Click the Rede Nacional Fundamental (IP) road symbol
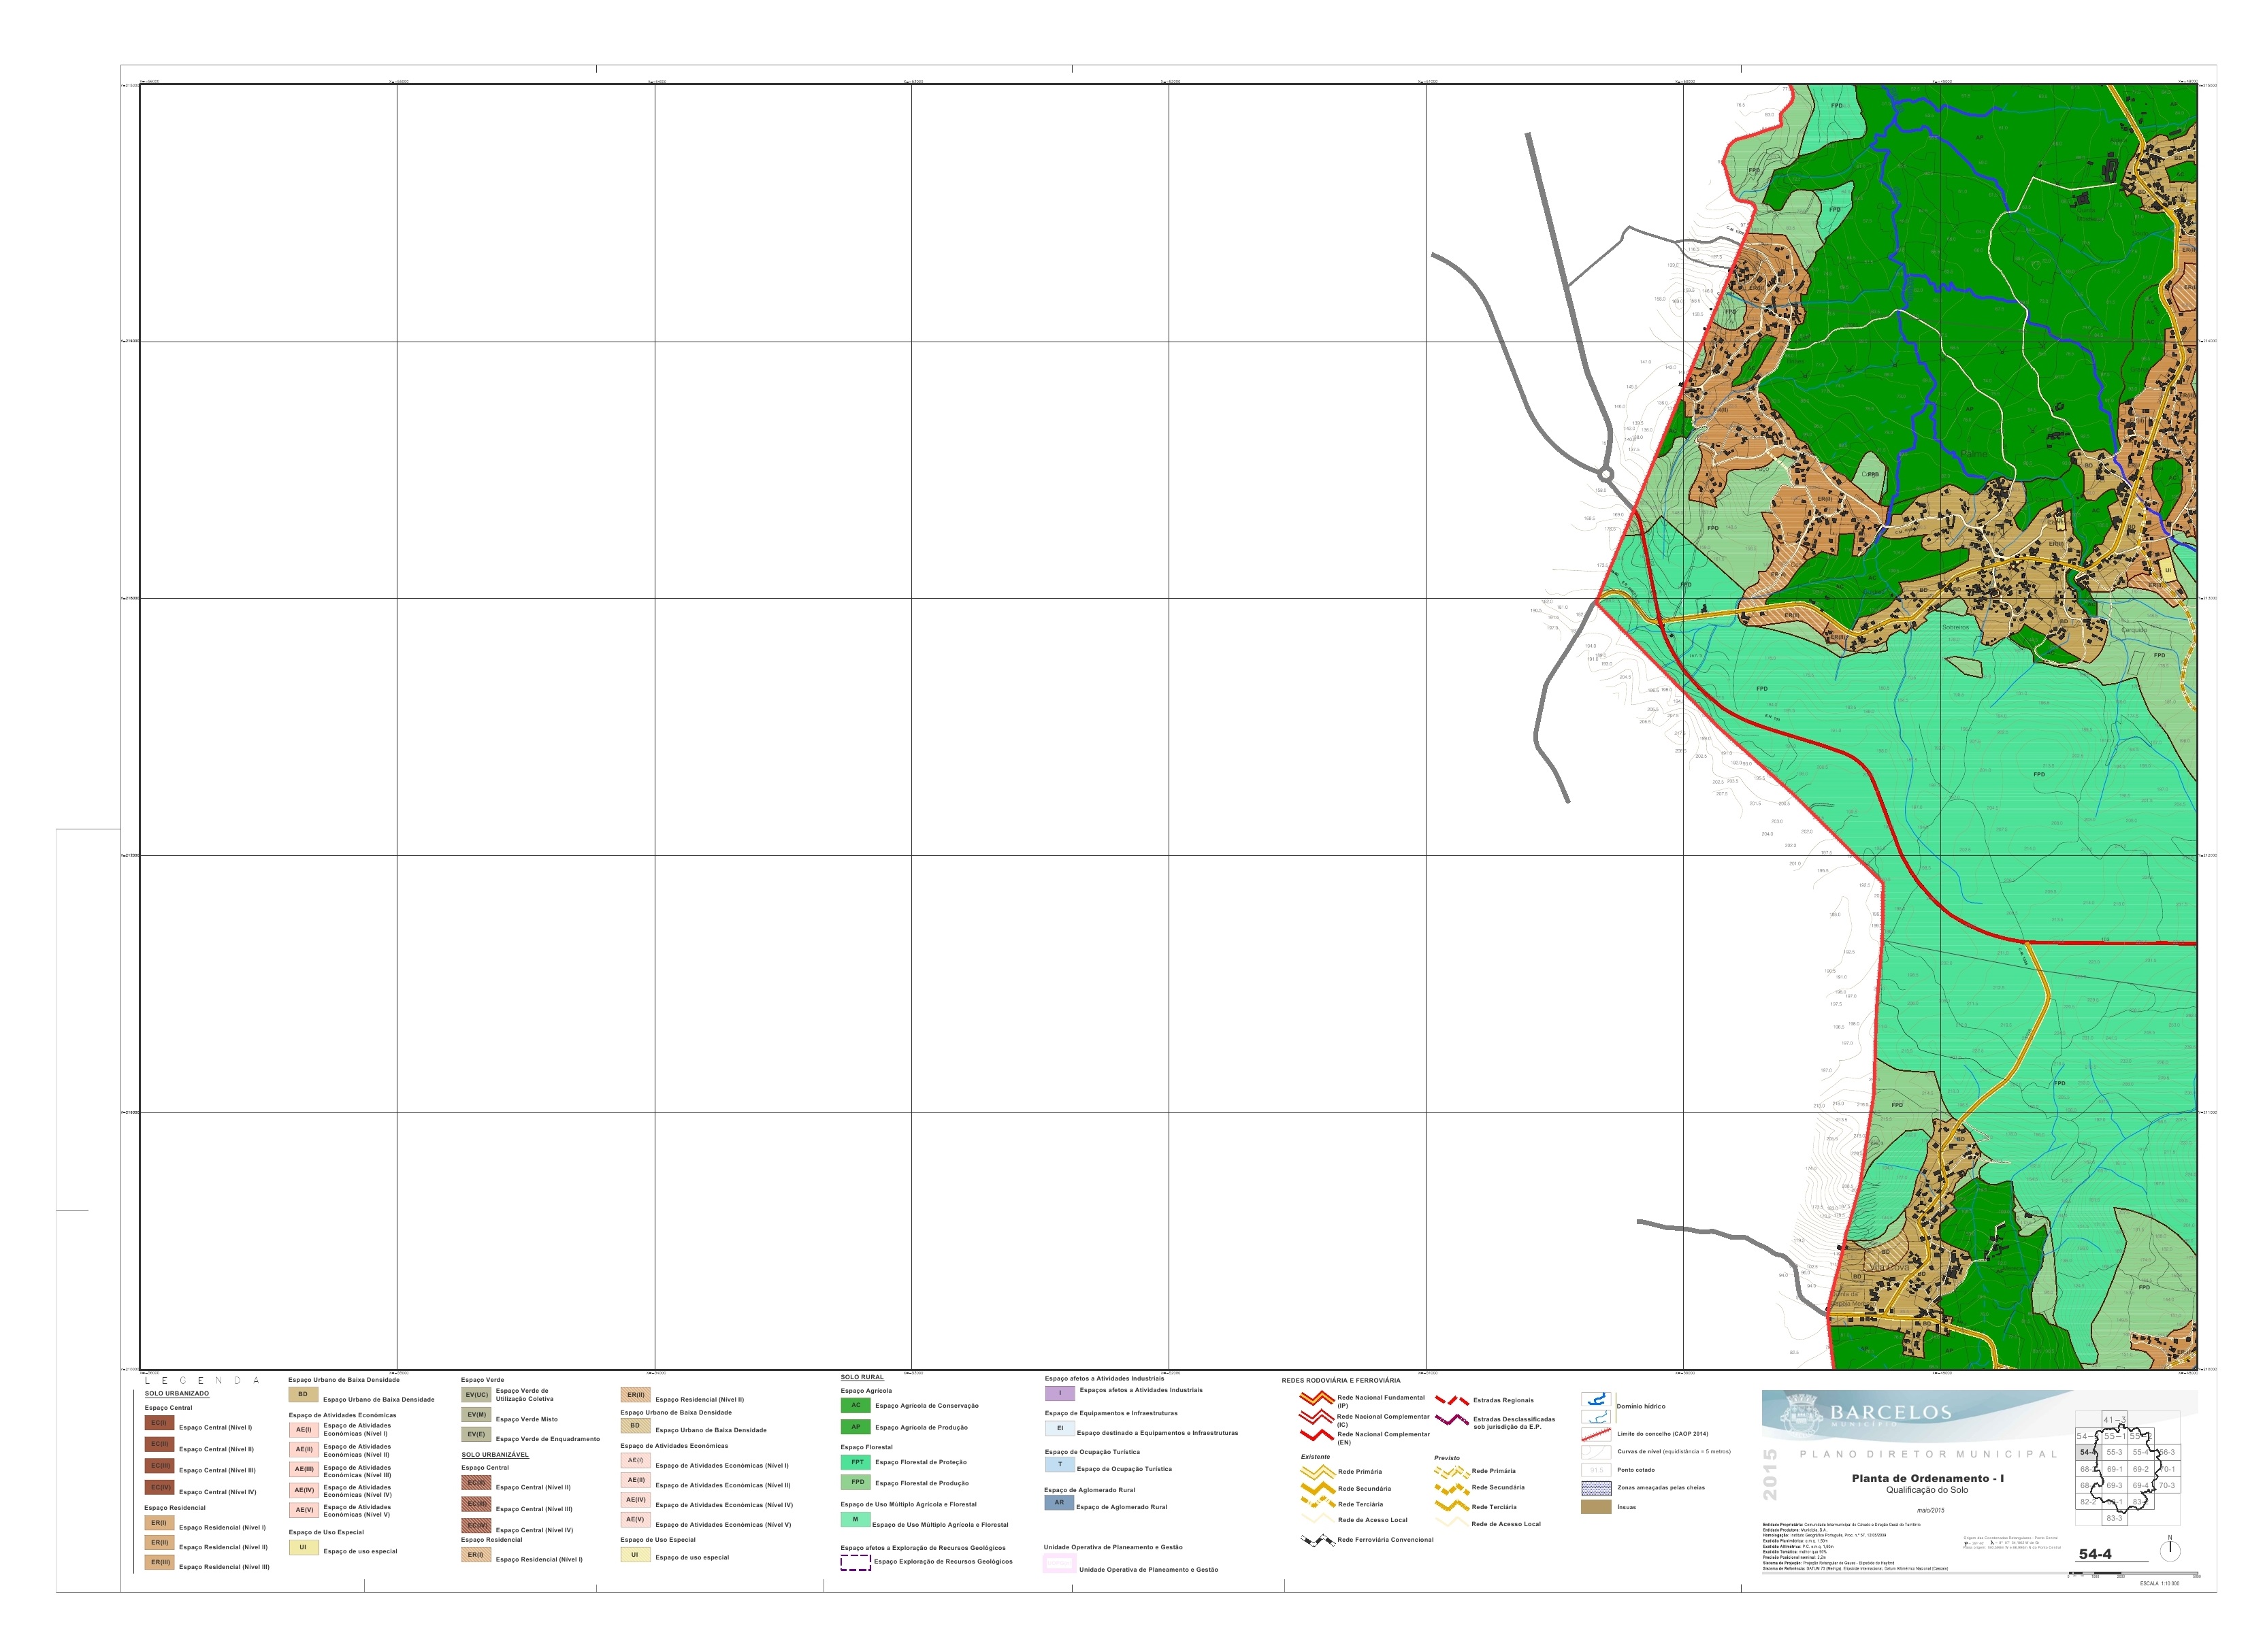 point(1316,1398)
